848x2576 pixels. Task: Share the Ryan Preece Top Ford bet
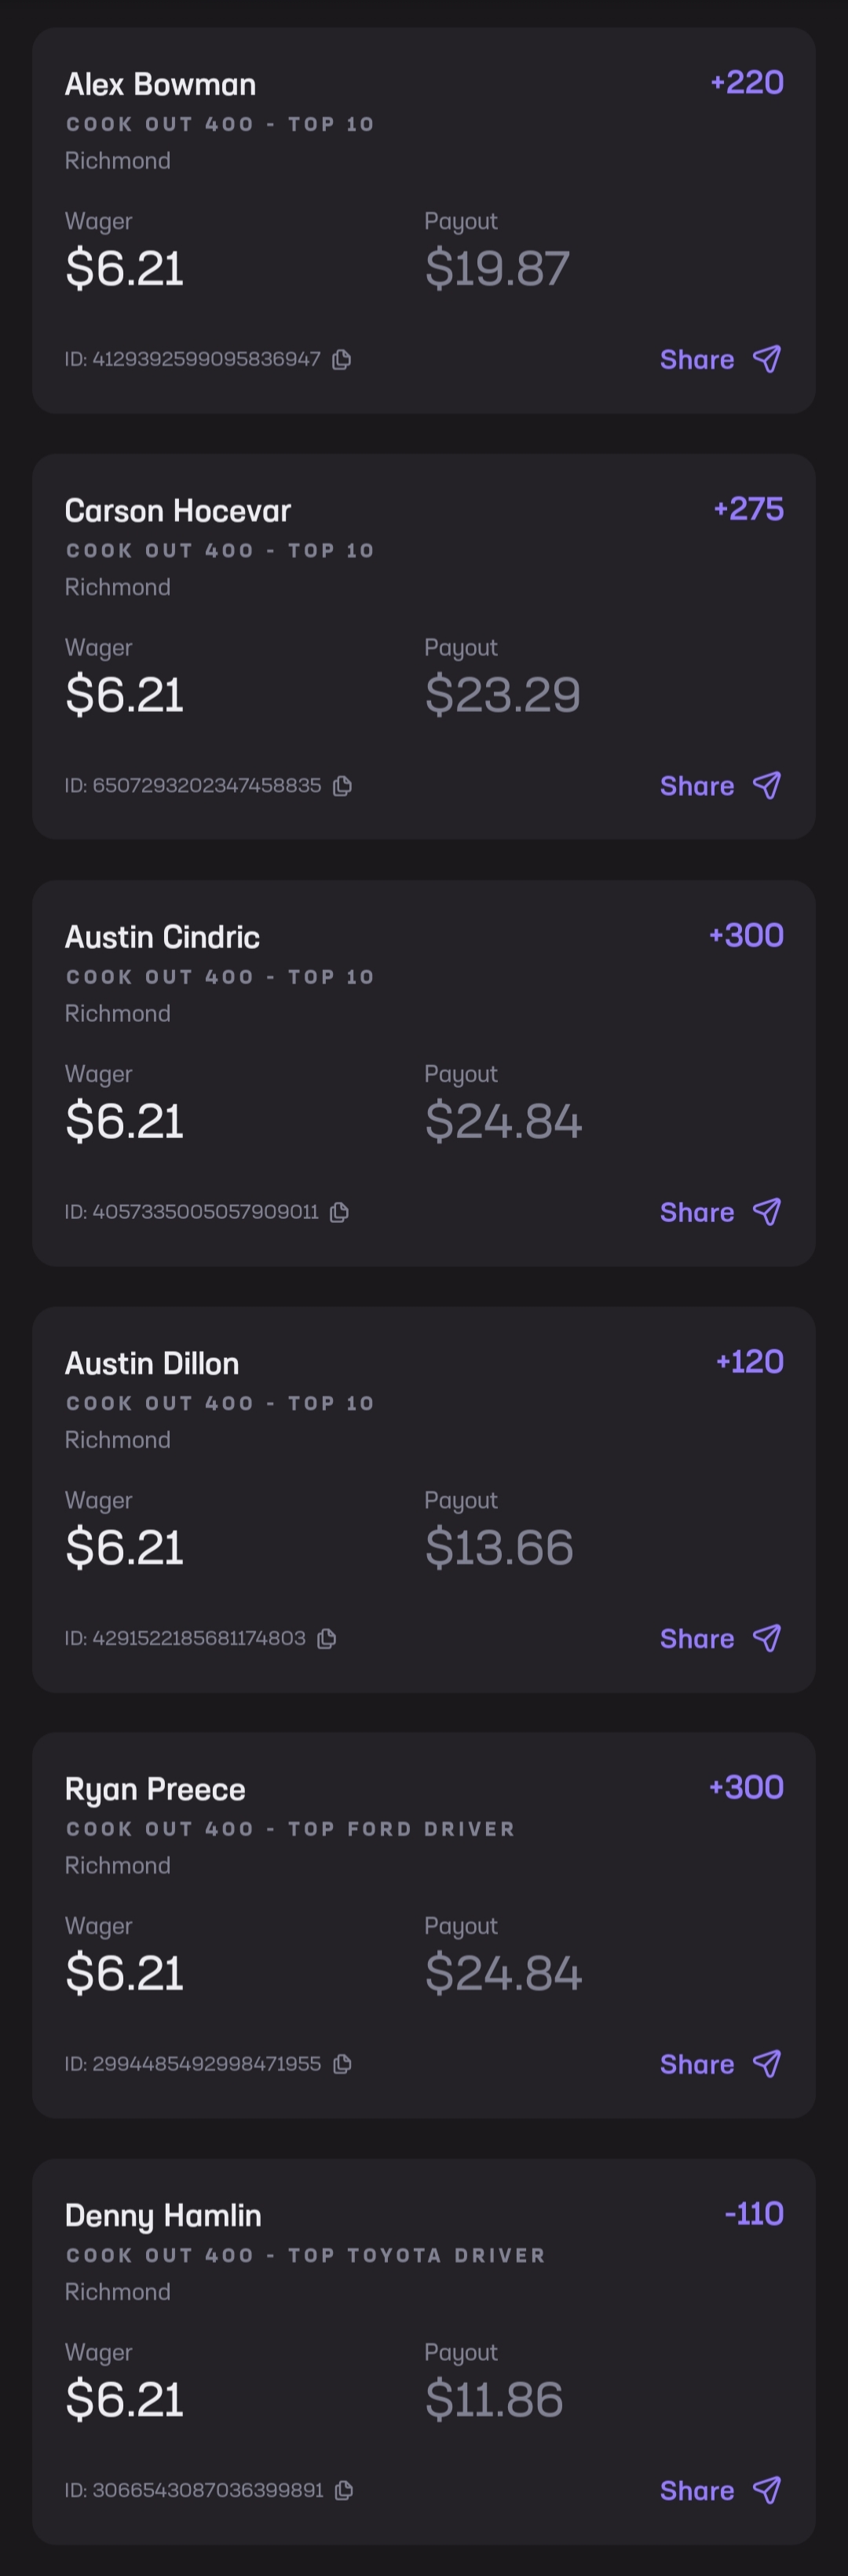pos(719,2064)
